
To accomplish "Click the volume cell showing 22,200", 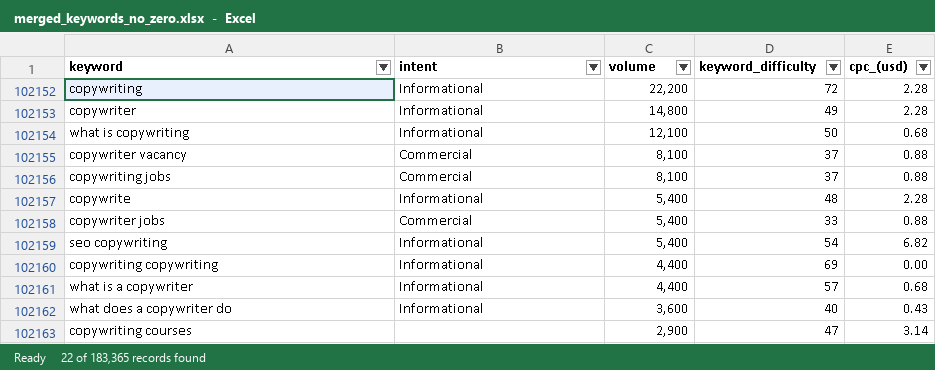I will pyautogui.click(x=649, y=90).
